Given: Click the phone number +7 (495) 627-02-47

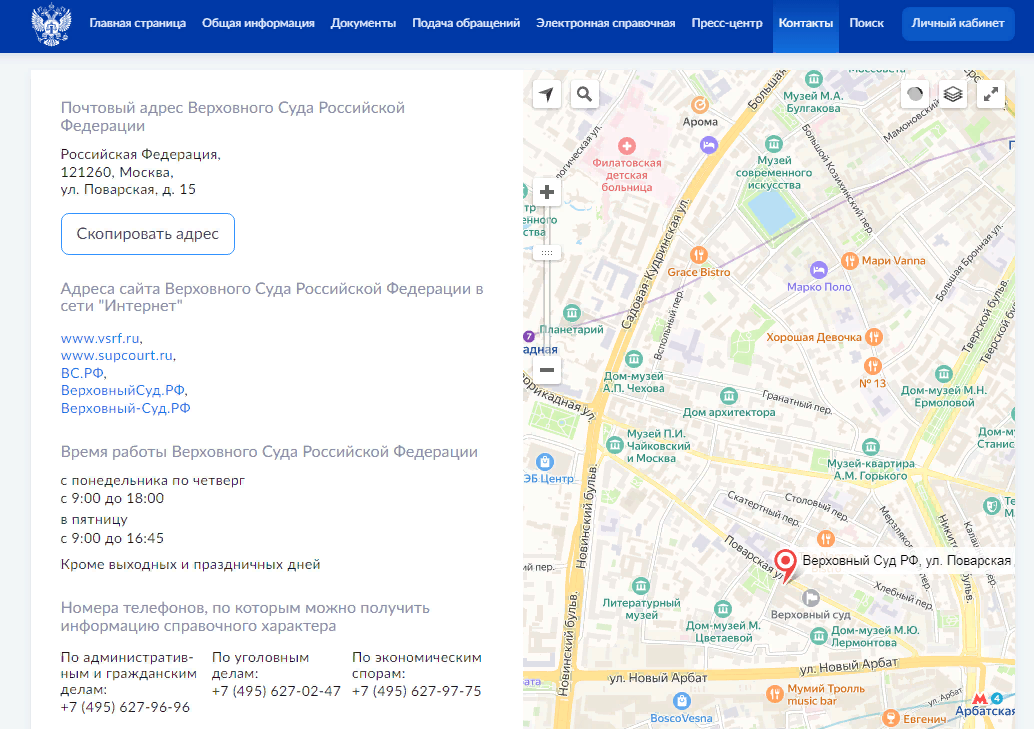Looking at the screenshot, I should (x=276, y=691).
